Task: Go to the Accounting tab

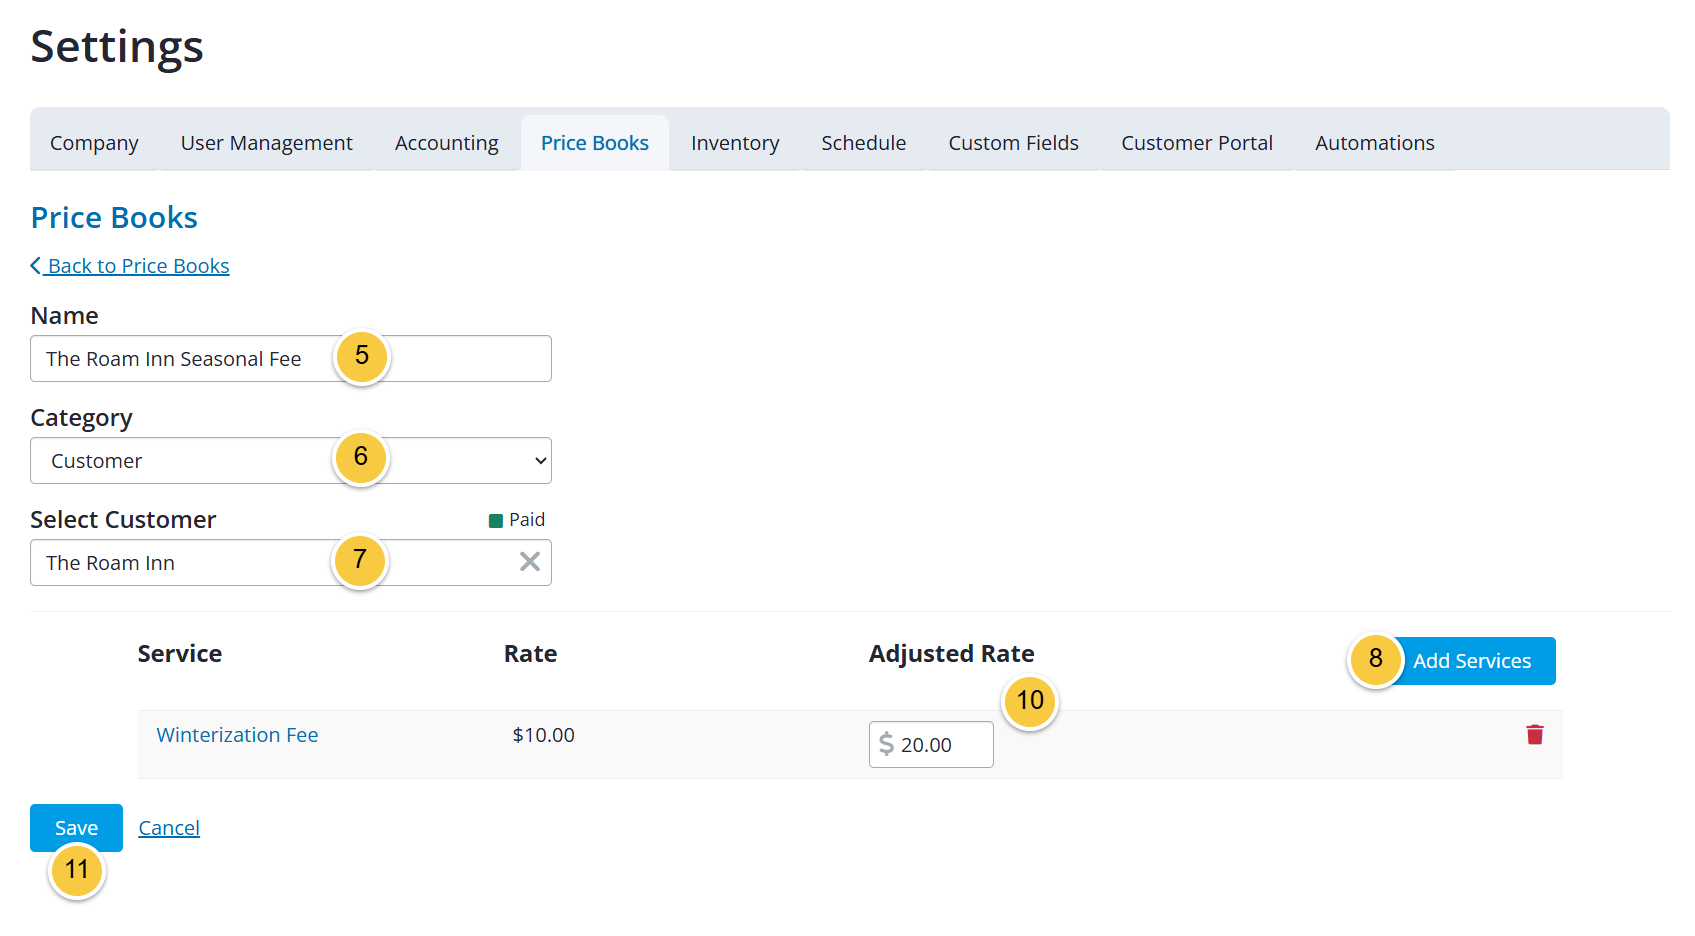Action: (x=447, y=143)
